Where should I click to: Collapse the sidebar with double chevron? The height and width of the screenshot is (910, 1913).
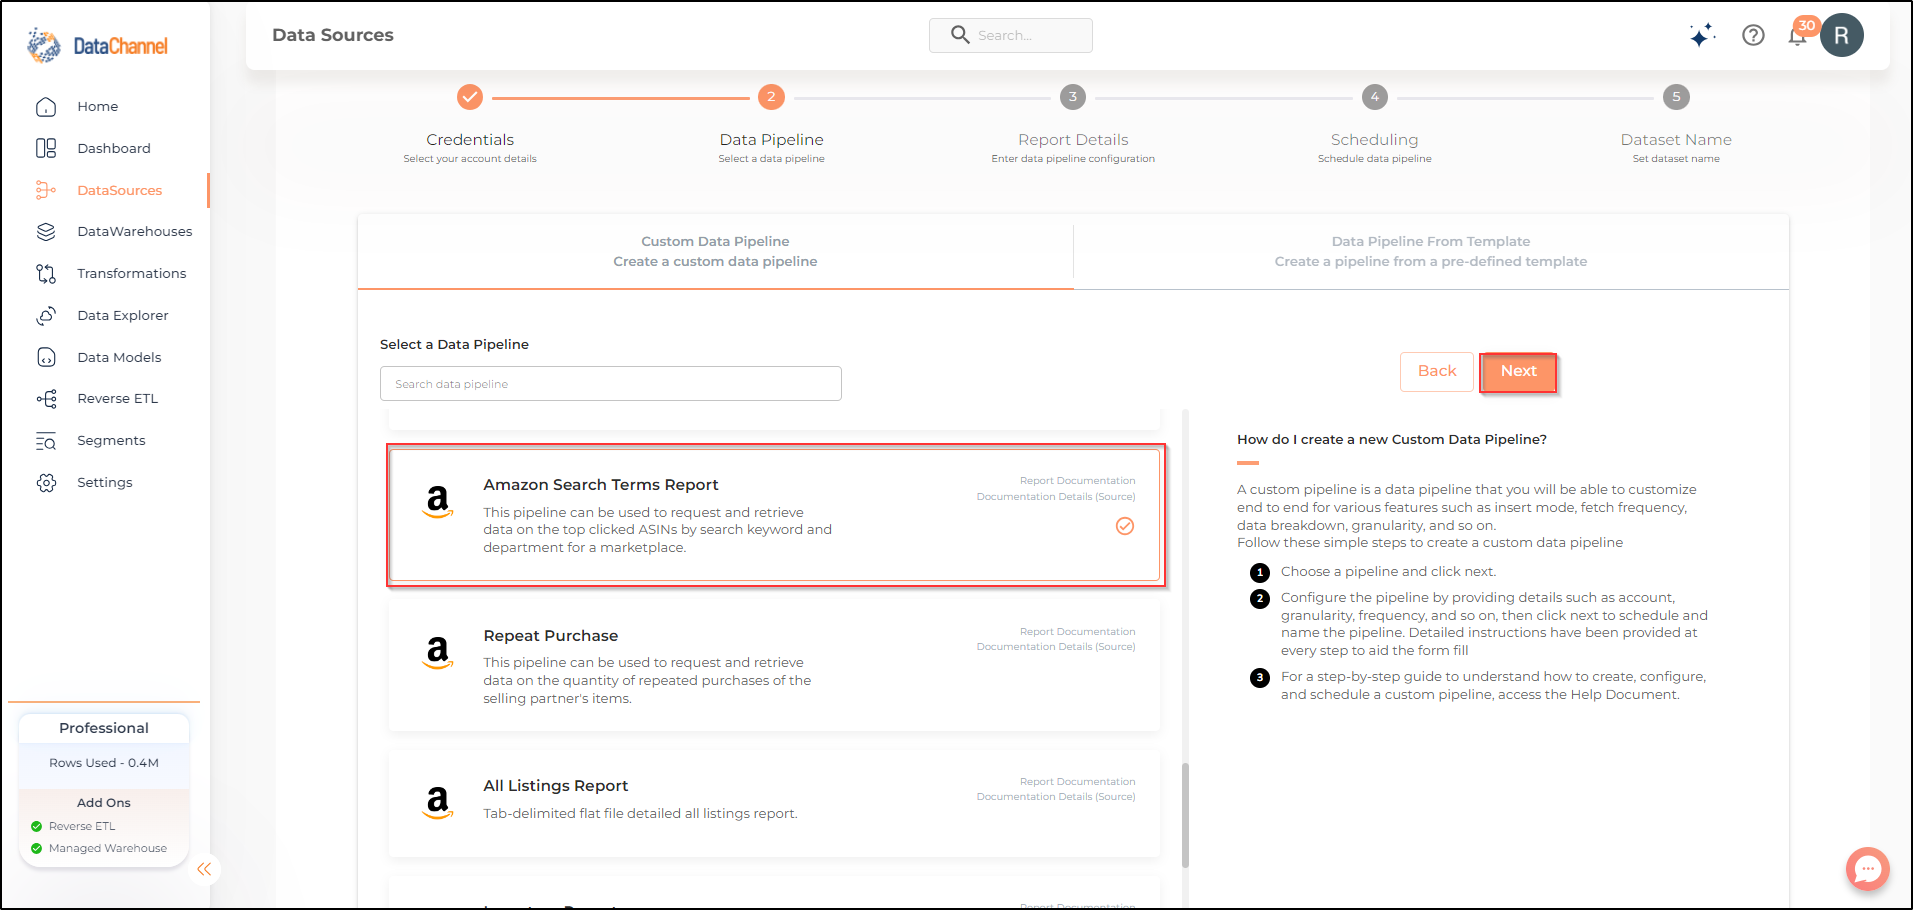pyautogui.click(x=204, y=869)
